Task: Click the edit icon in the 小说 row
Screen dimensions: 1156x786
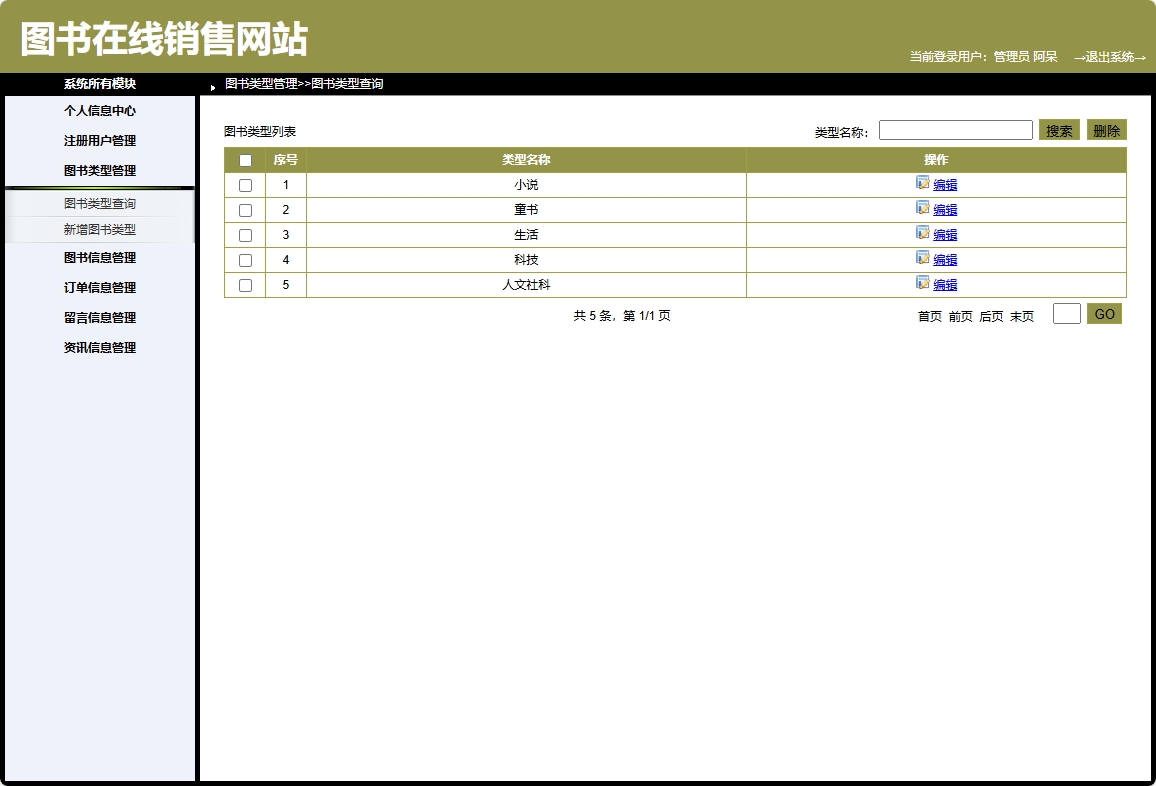Action: click(x=922, y=184)
